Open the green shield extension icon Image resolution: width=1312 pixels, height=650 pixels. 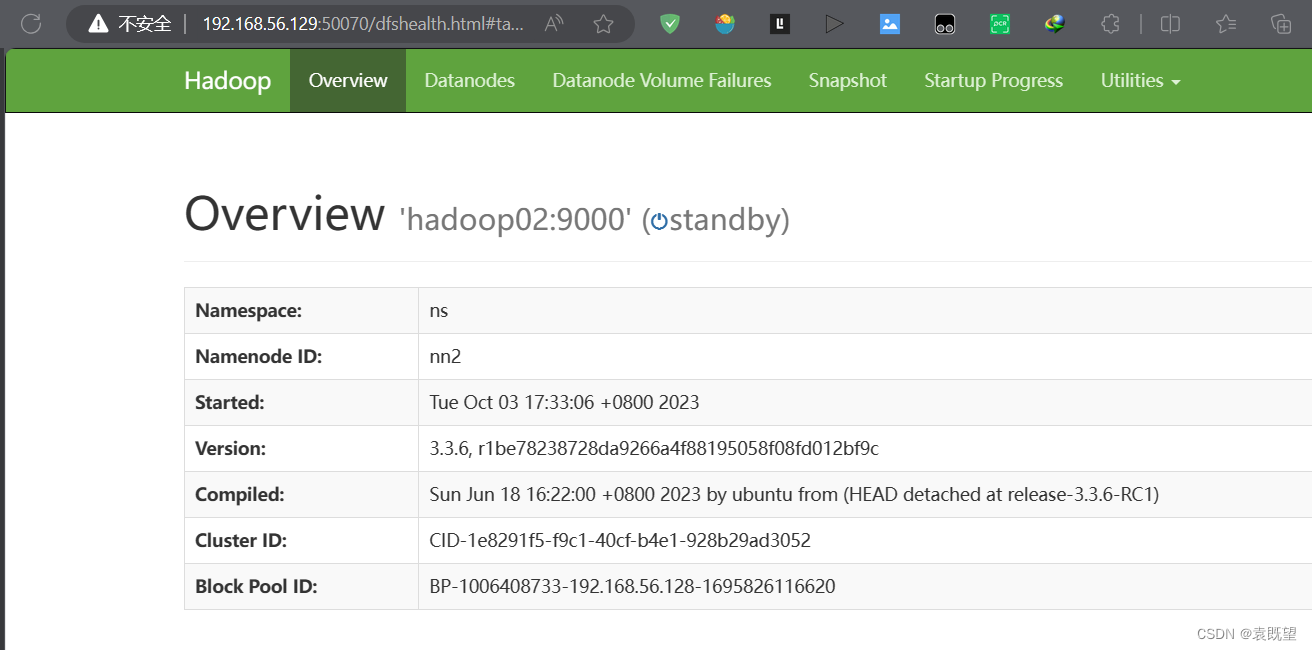(x=670, y=24)
